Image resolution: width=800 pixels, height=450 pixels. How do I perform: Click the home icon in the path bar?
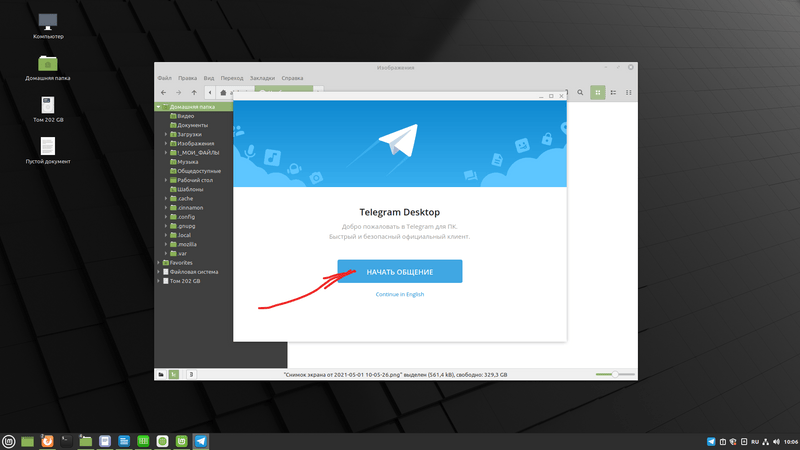click(223, 92)
